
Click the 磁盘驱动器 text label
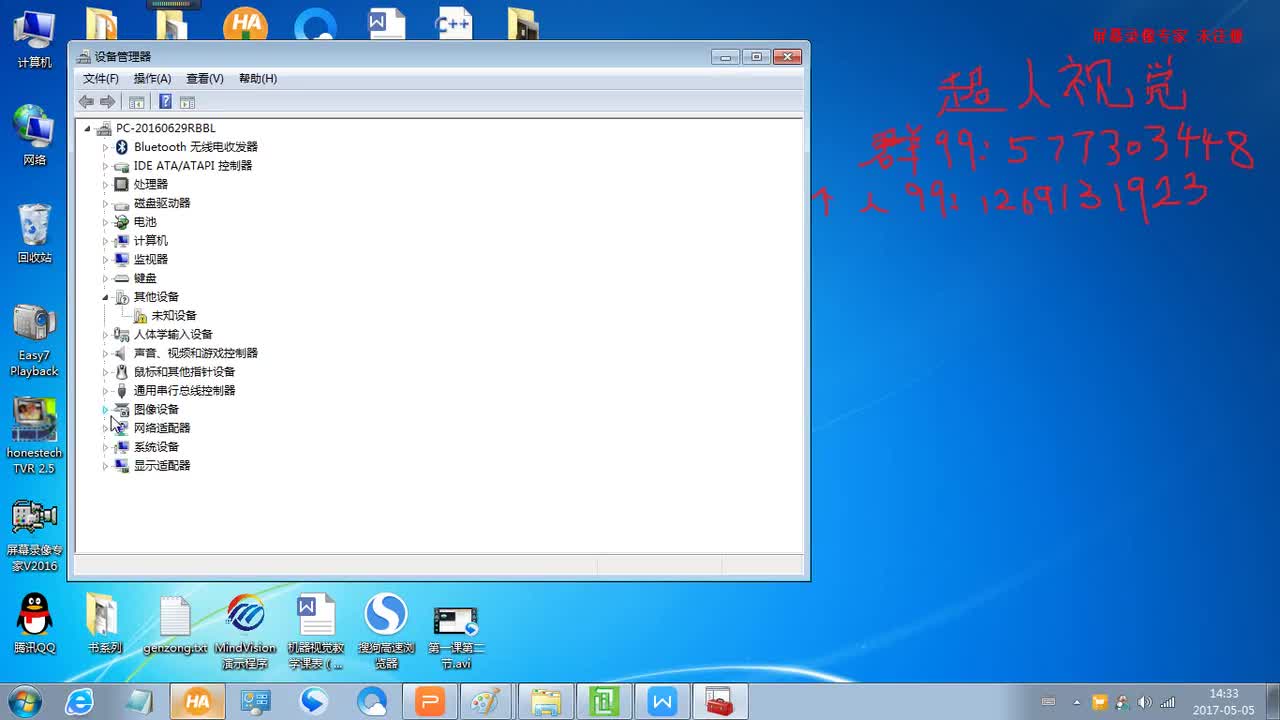(162, 203)
